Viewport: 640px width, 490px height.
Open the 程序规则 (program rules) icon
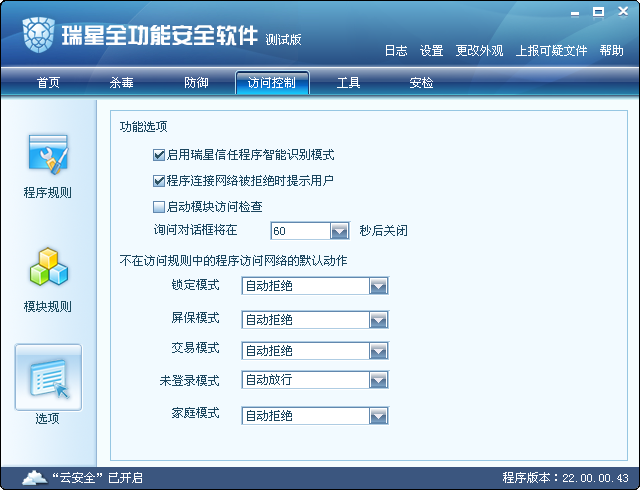point(48,155)
